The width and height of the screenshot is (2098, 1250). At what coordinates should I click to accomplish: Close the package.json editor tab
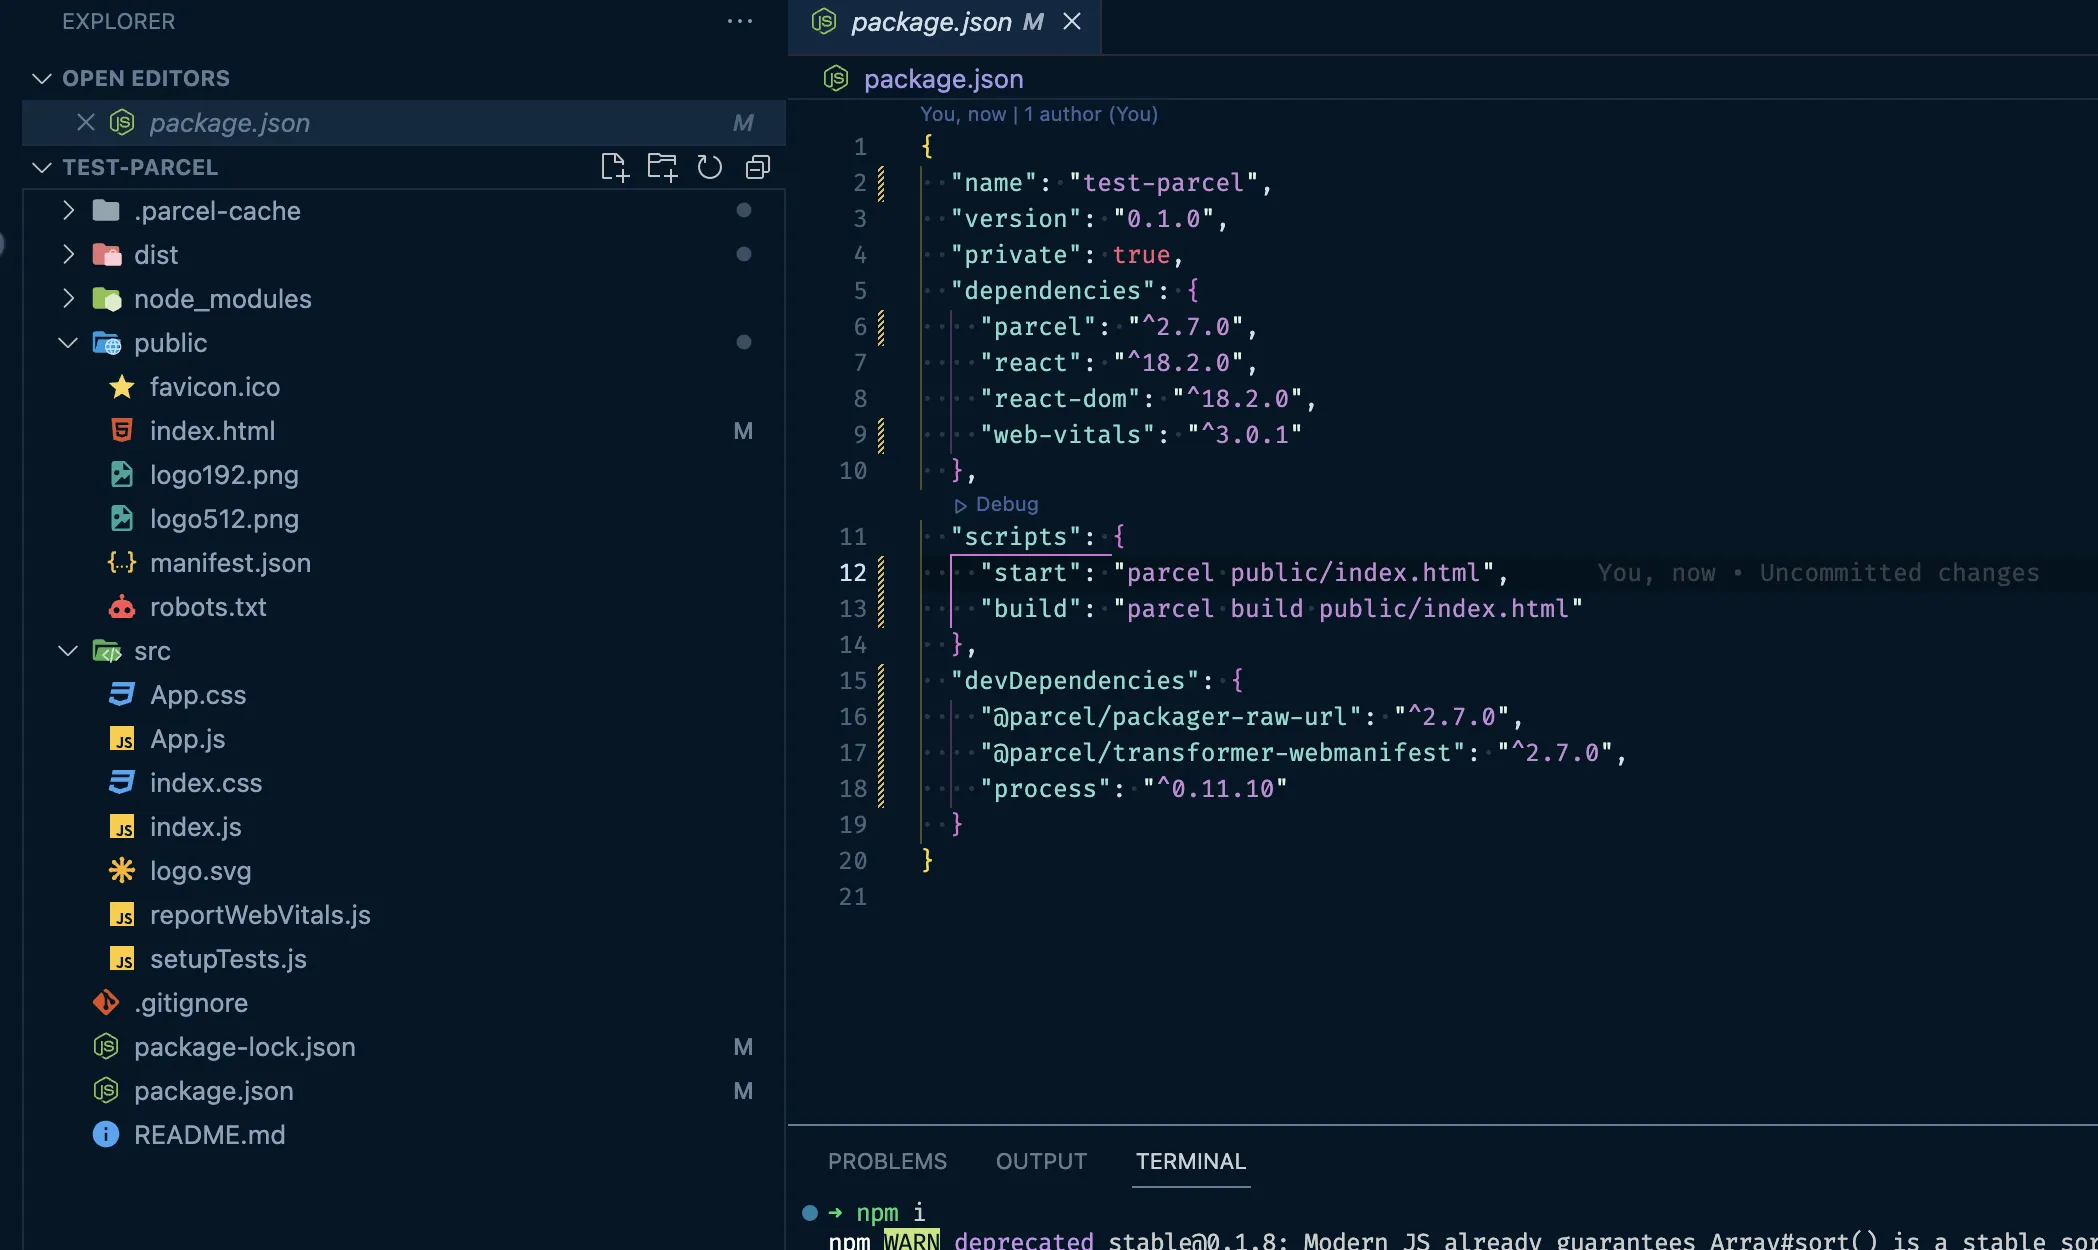[x=1072, y=21]
